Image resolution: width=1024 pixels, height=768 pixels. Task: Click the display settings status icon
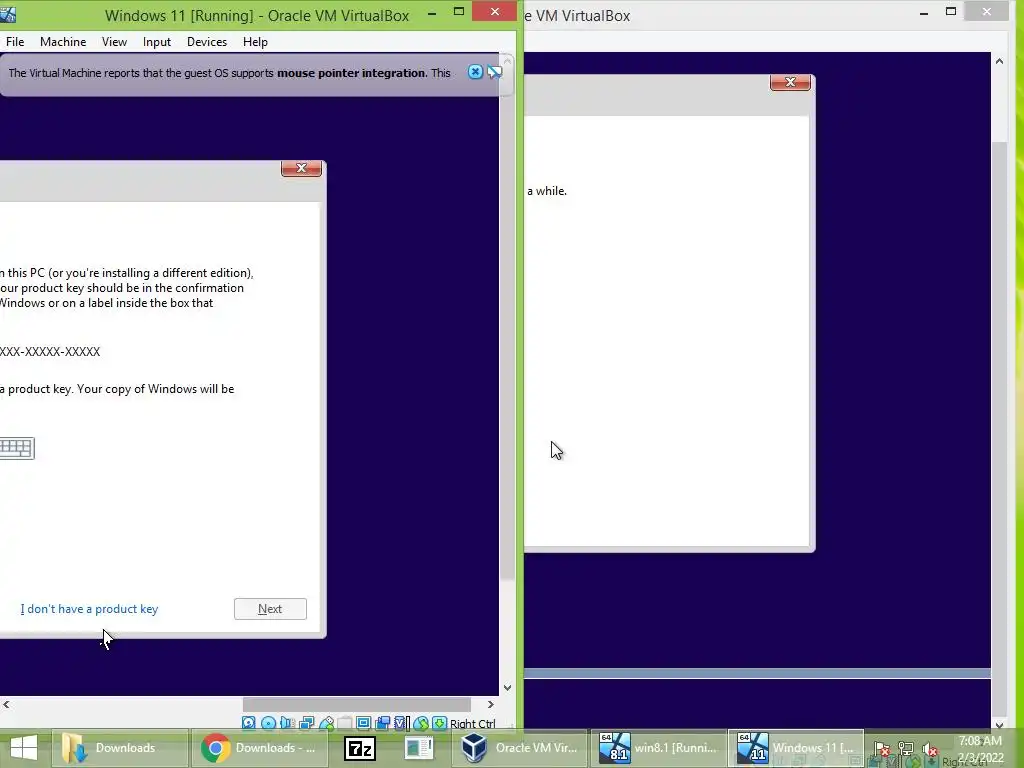[x=364, y=723]
